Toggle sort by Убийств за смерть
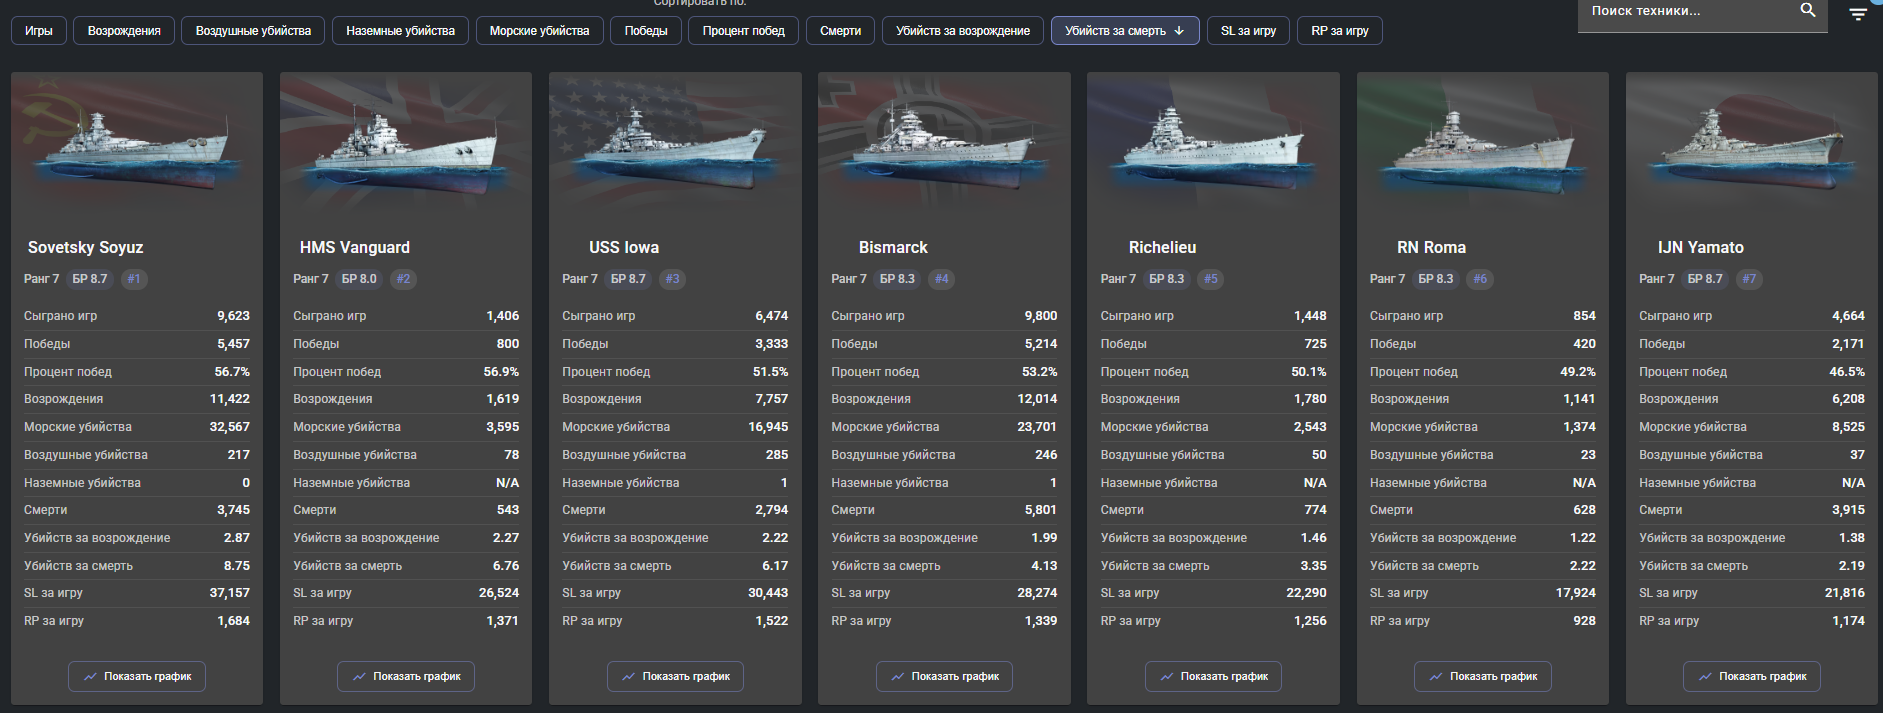1883x713 pixels. point(1124,31)
